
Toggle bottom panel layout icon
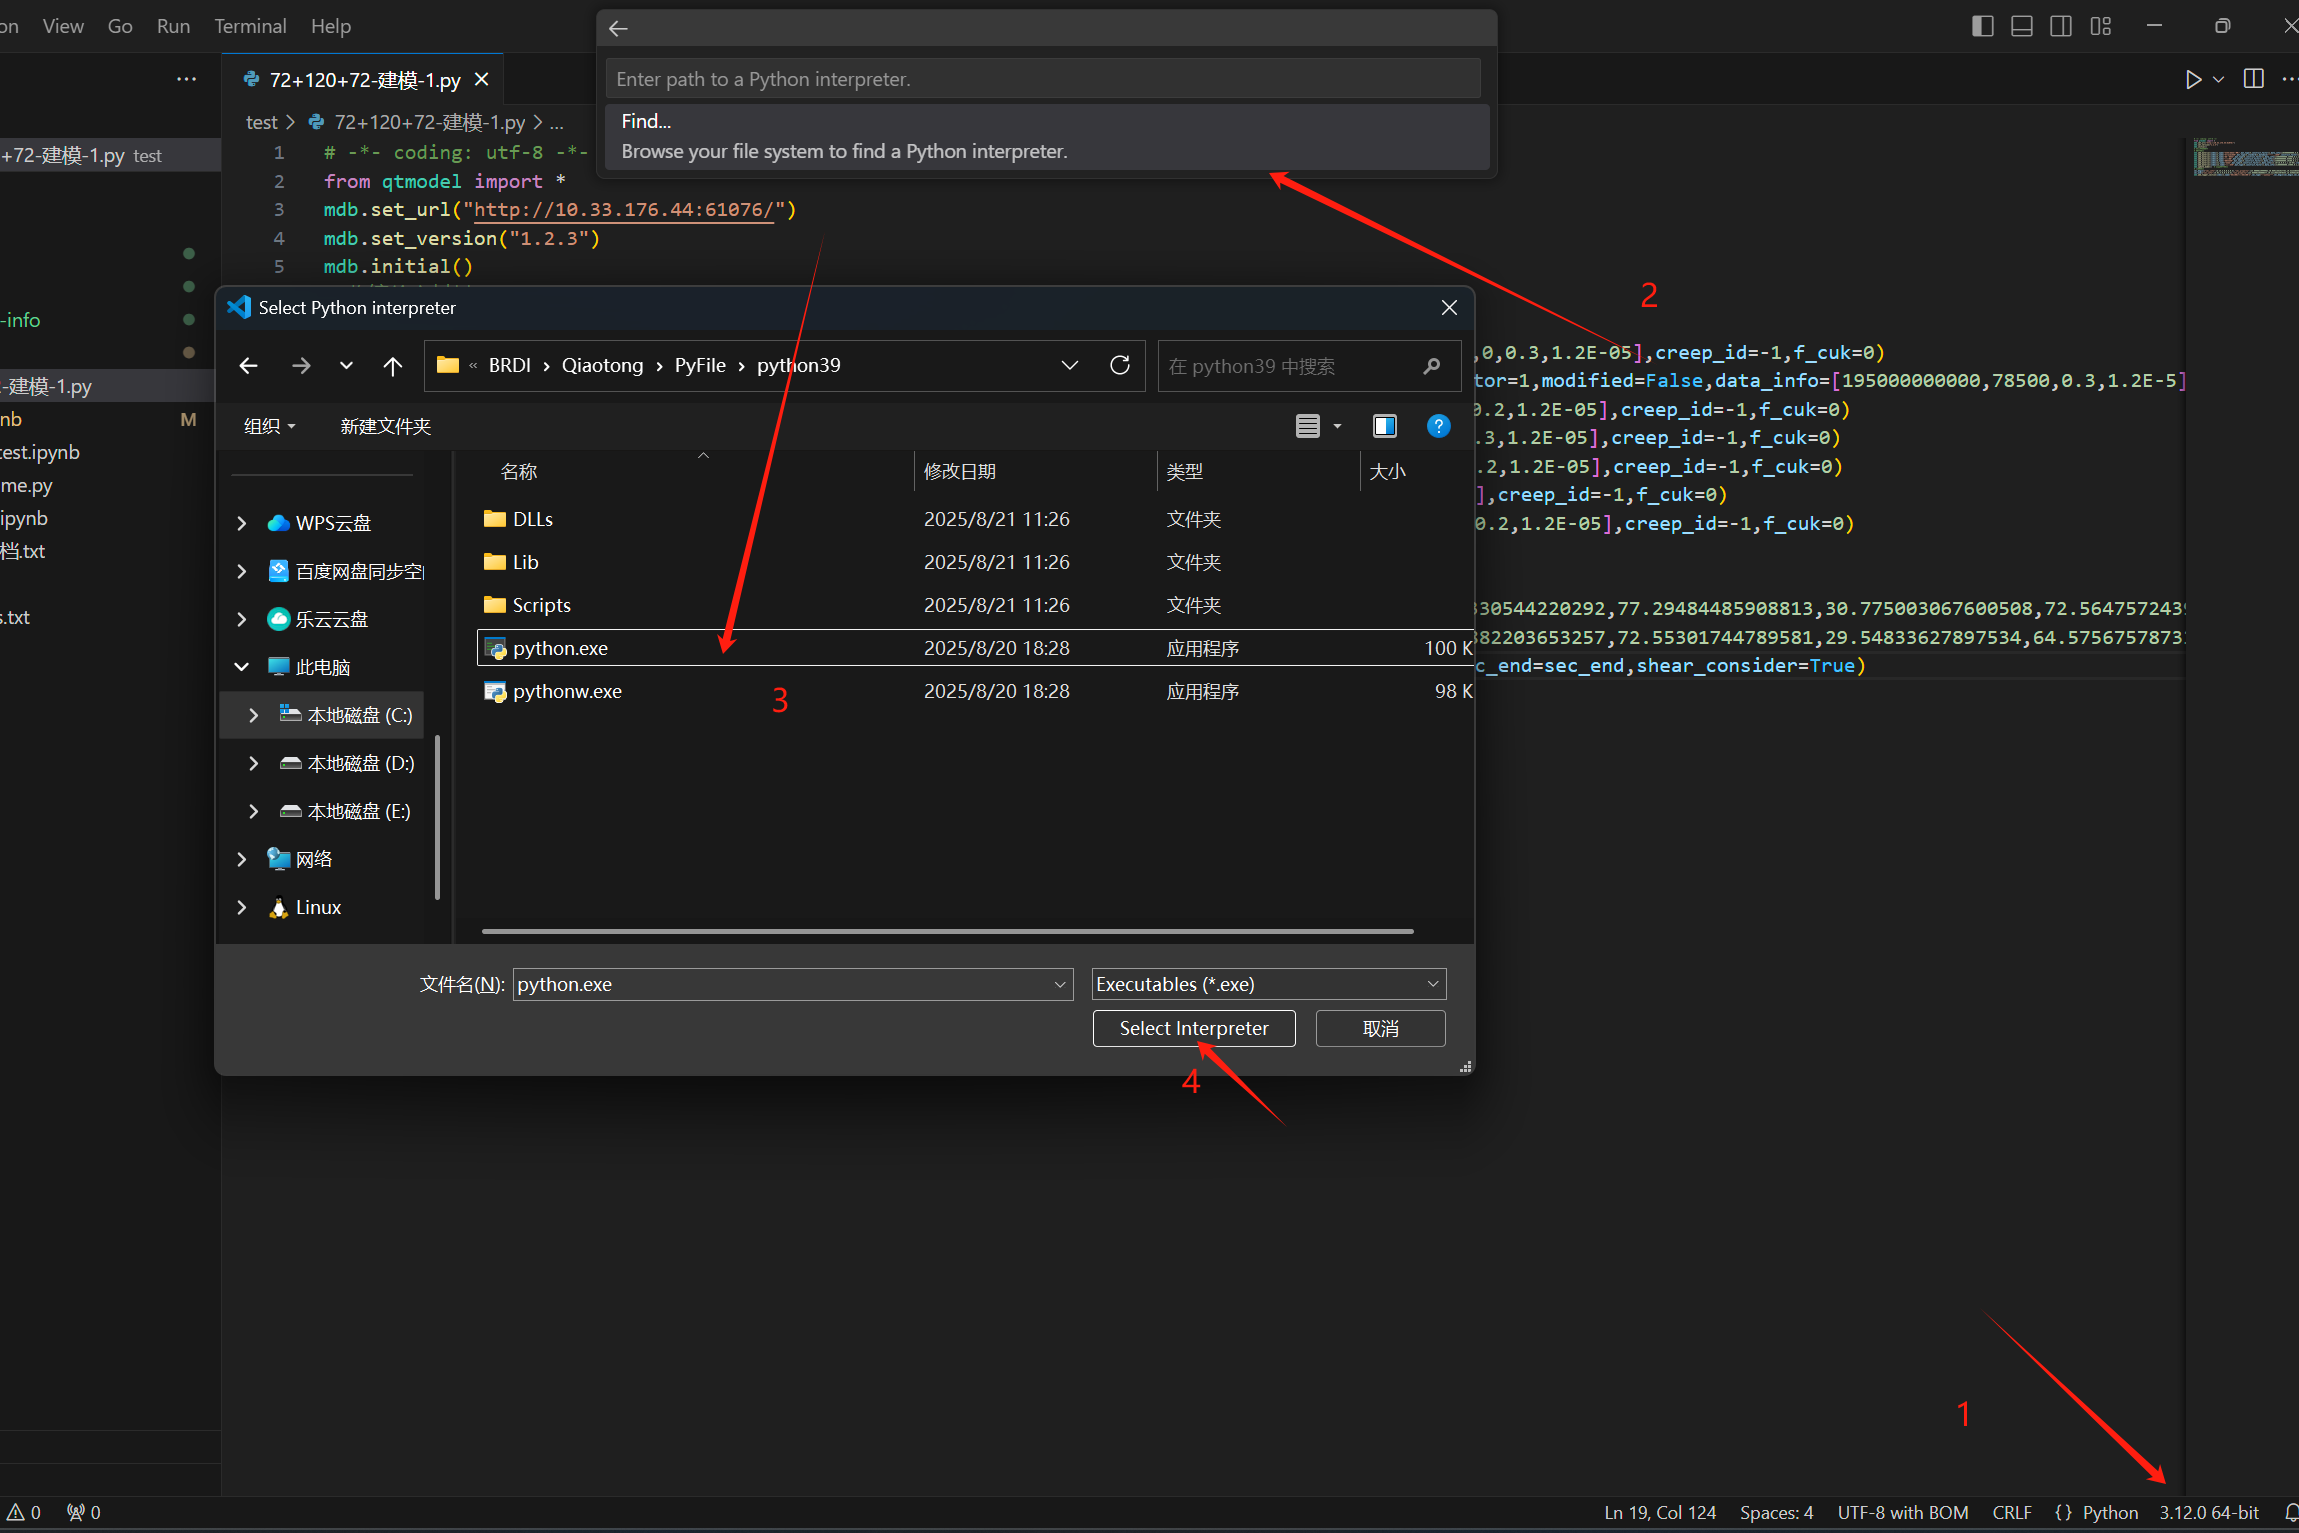click(x=2021, y=26)
